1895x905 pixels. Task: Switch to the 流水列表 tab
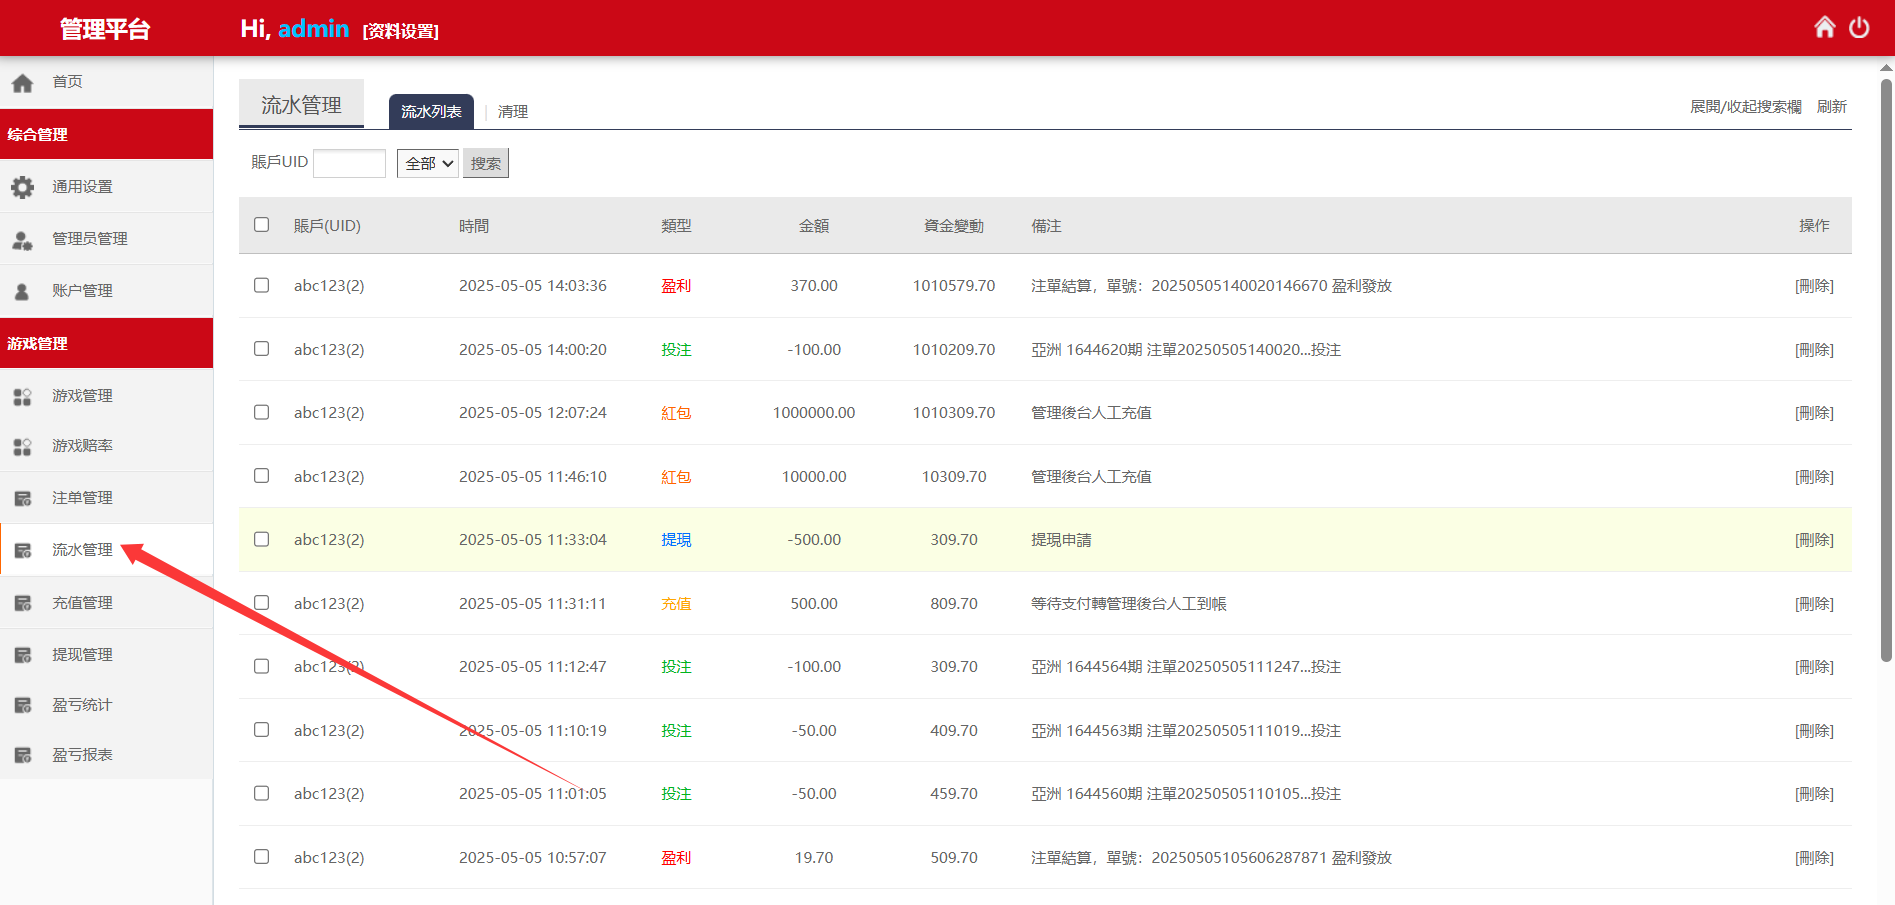[431, 111]
